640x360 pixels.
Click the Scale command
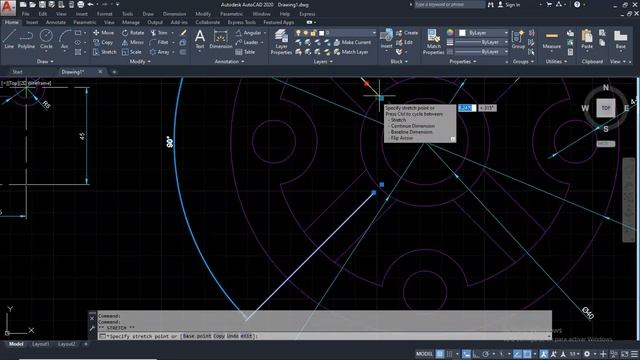[x=131, y=52]
